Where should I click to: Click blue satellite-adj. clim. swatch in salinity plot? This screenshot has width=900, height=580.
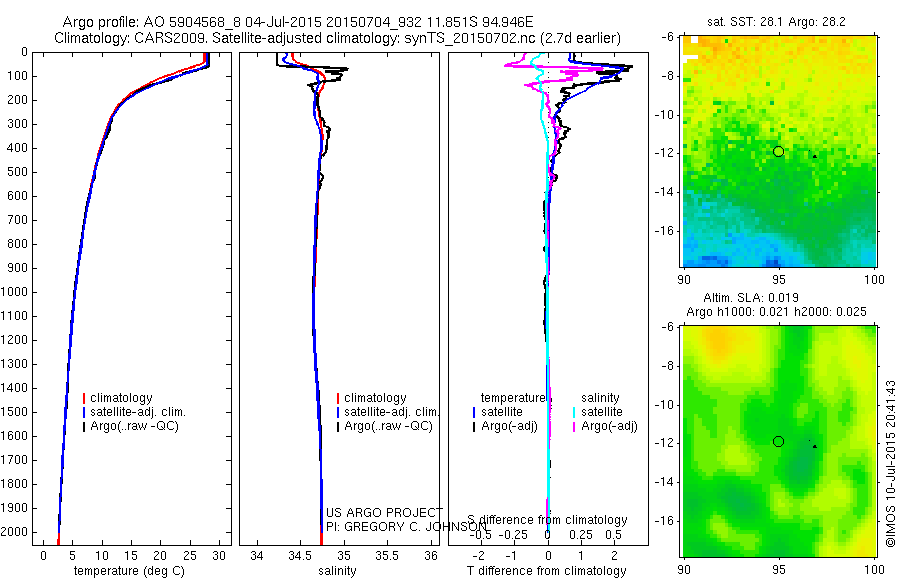point(338,412)
